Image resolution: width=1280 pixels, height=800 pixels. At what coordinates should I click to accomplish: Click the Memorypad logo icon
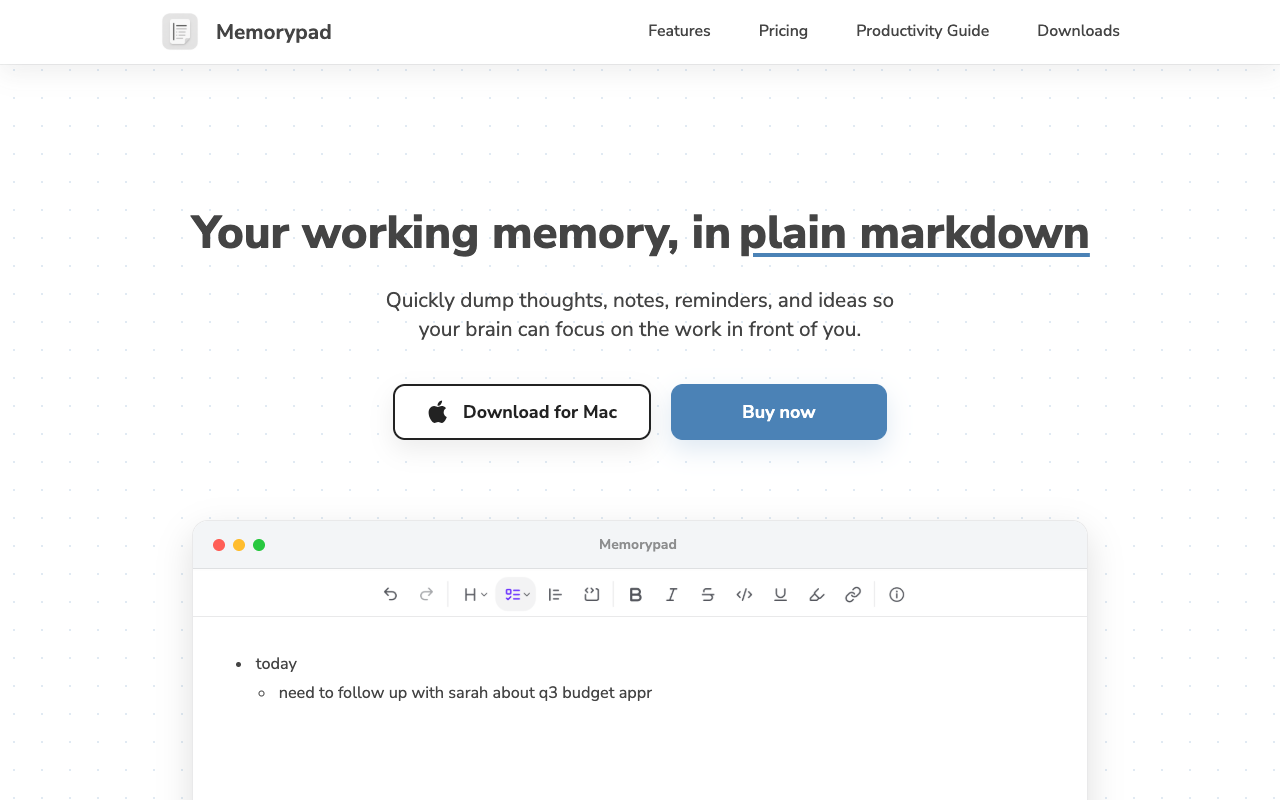click(180, 32)
